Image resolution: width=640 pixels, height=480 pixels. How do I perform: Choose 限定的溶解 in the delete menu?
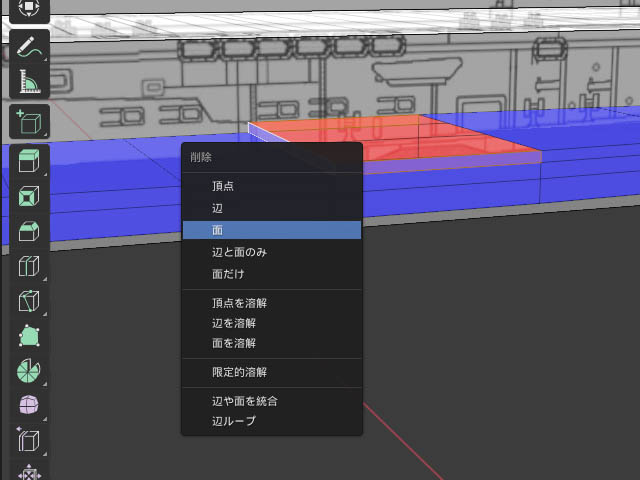[272, 372]
